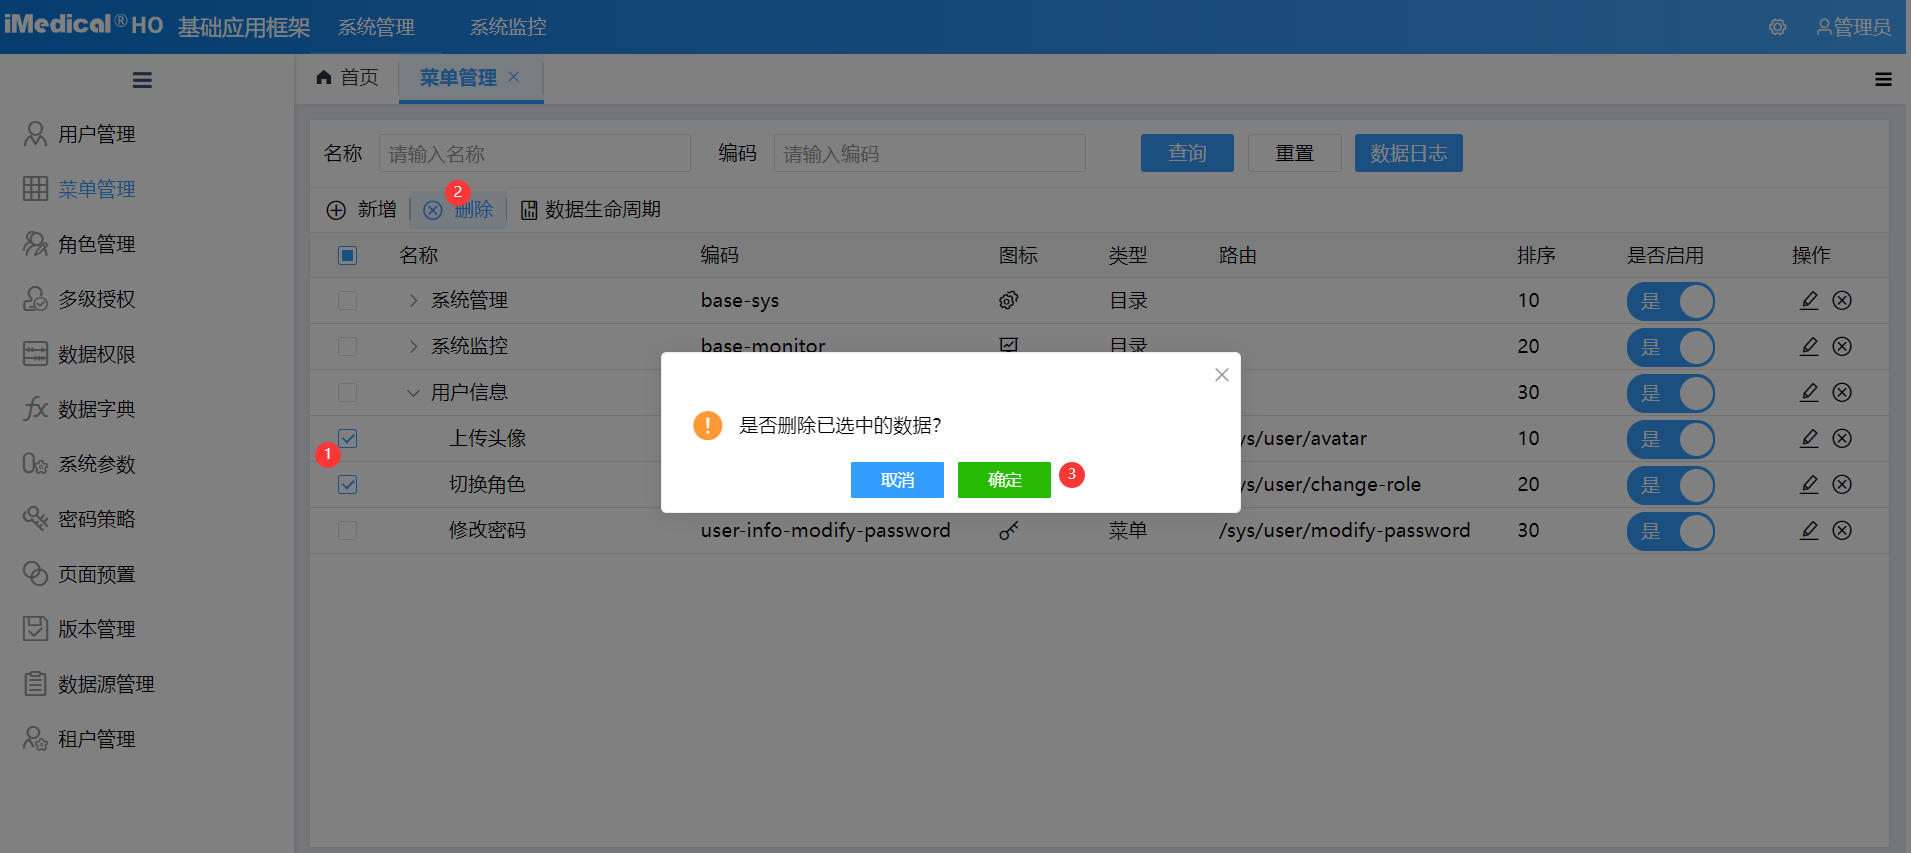1911x853 pixels.
Task: Expand the 系统管理 tree row
Action: [413, 301]
